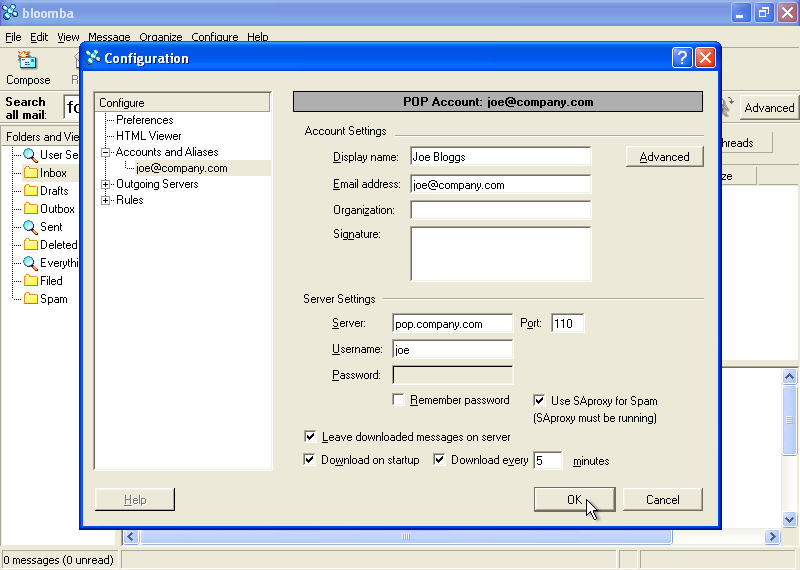
Task: Collapse Accounts and Aliases tree node
Action: click(x=105, y=152)
